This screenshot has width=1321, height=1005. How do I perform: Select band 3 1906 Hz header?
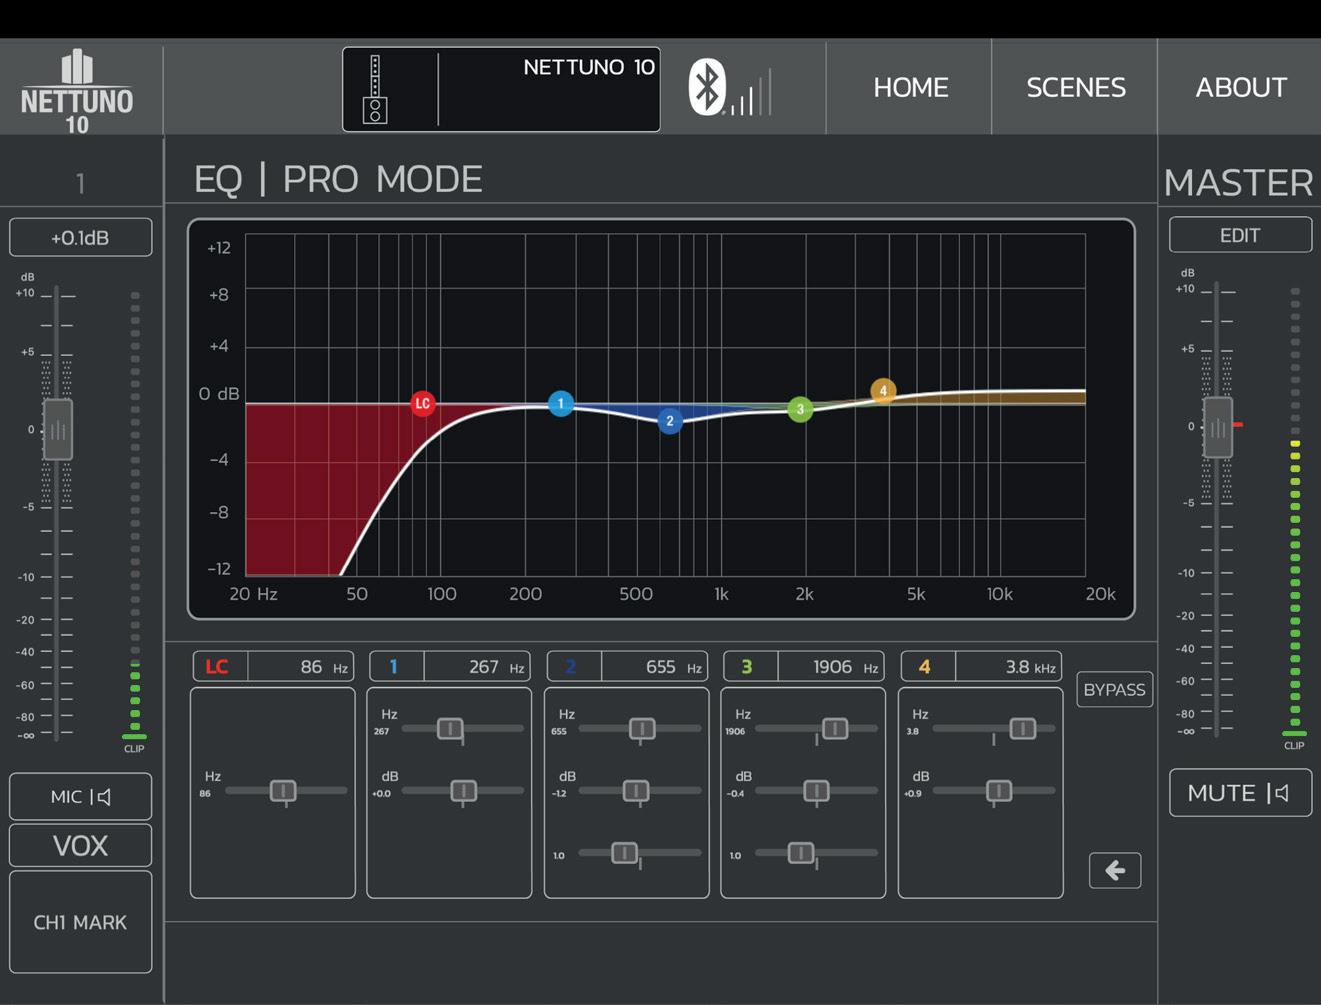point(804,667)
